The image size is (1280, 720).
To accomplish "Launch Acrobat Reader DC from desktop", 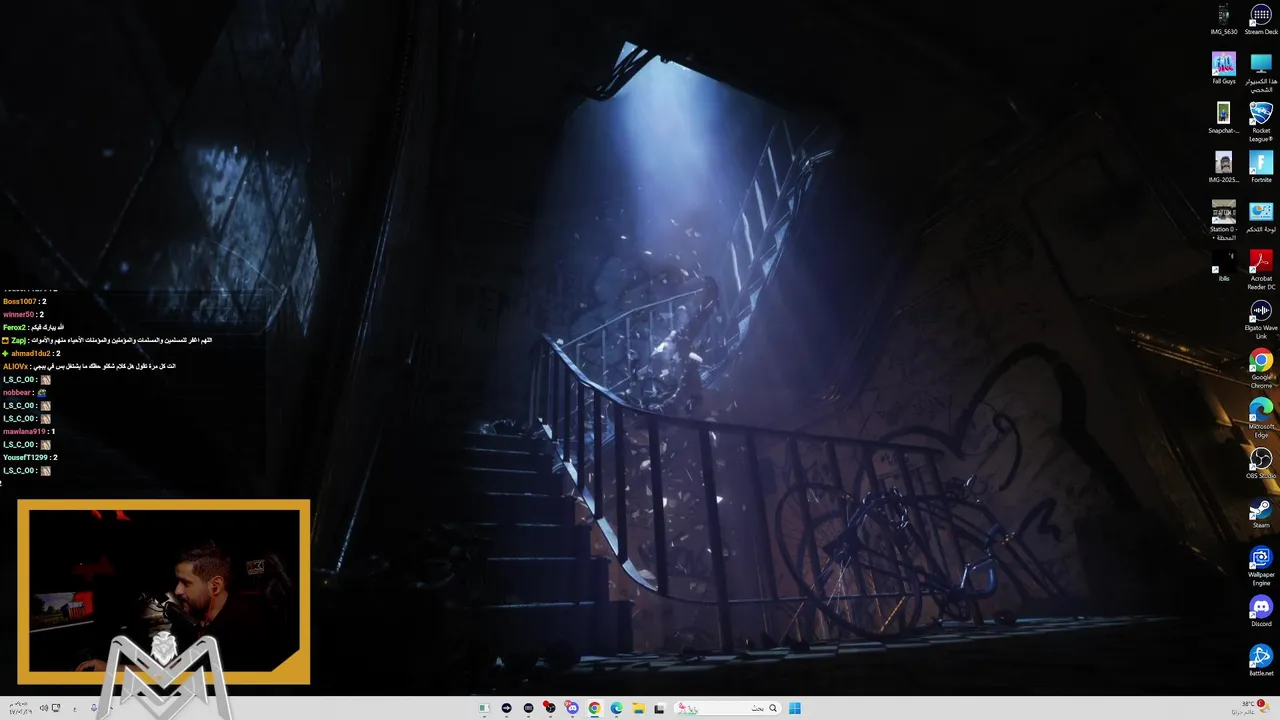I will 1261,270.
